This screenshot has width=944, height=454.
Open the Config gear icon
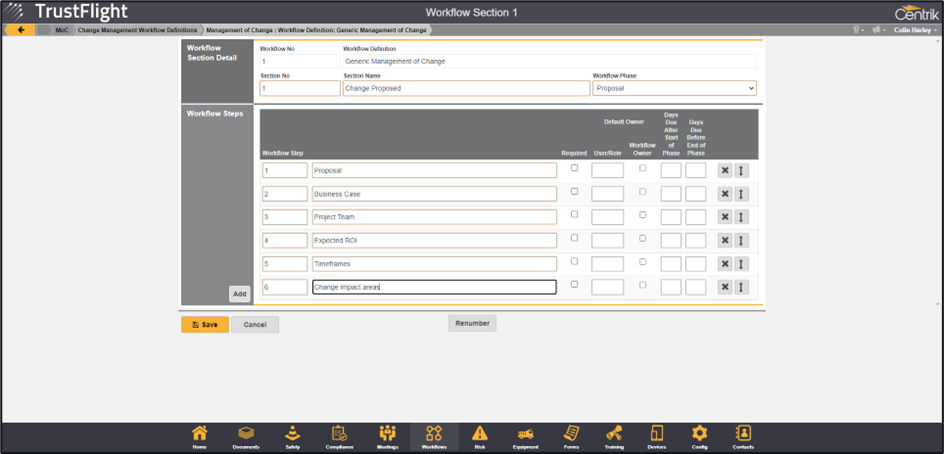point(700,435)
